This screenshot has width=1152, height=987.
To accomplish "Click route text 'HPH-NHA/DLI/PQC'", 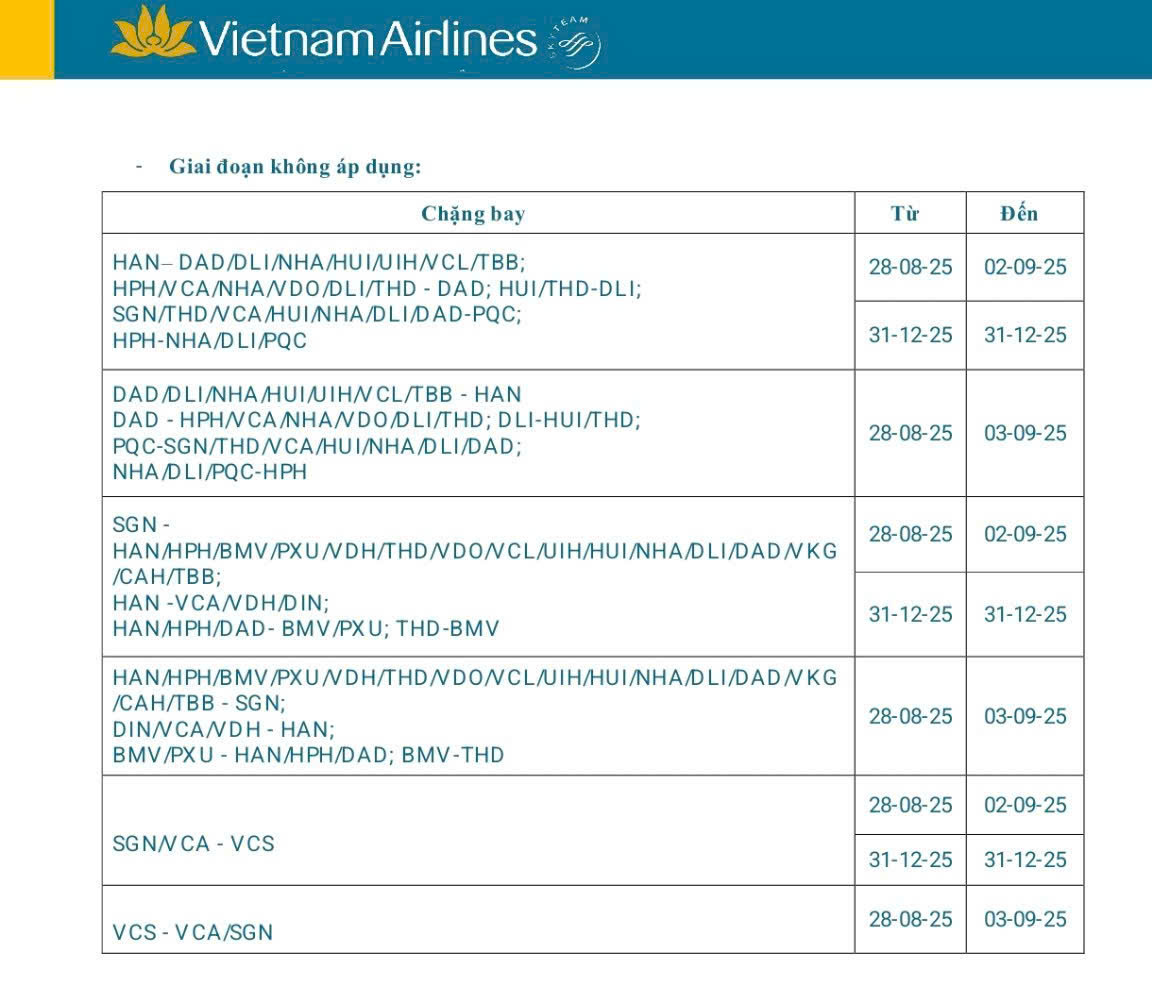I will tap(209, 340).
